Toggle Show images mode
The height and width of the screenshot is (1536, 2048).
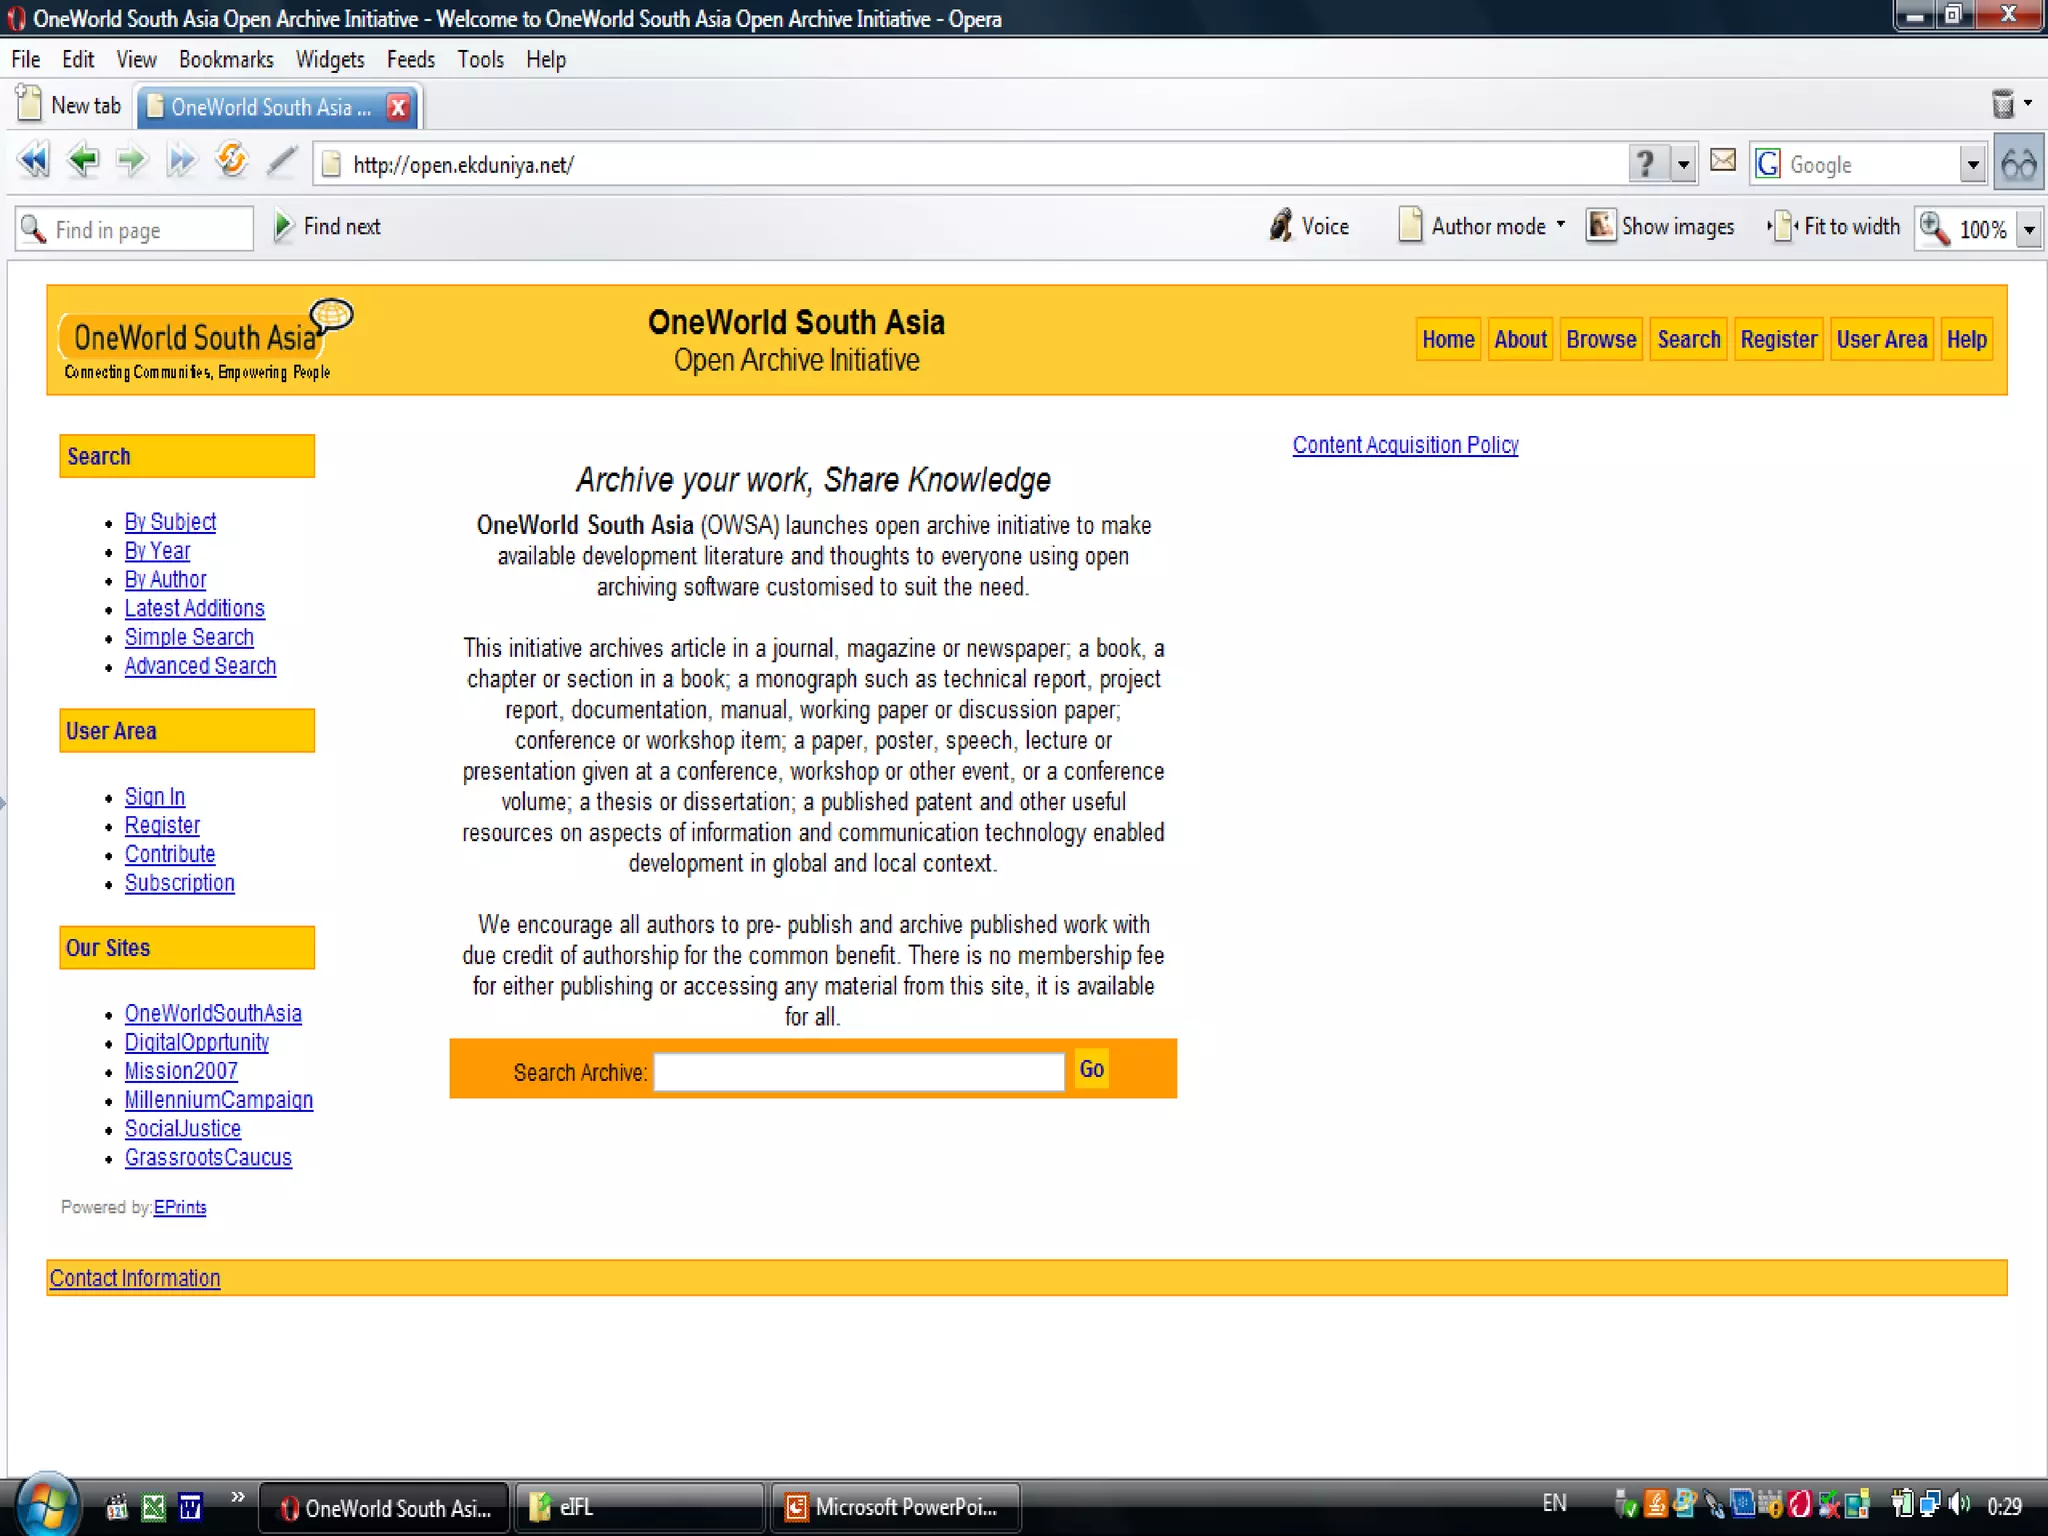pyautogui.click(x=1661, y=227)
